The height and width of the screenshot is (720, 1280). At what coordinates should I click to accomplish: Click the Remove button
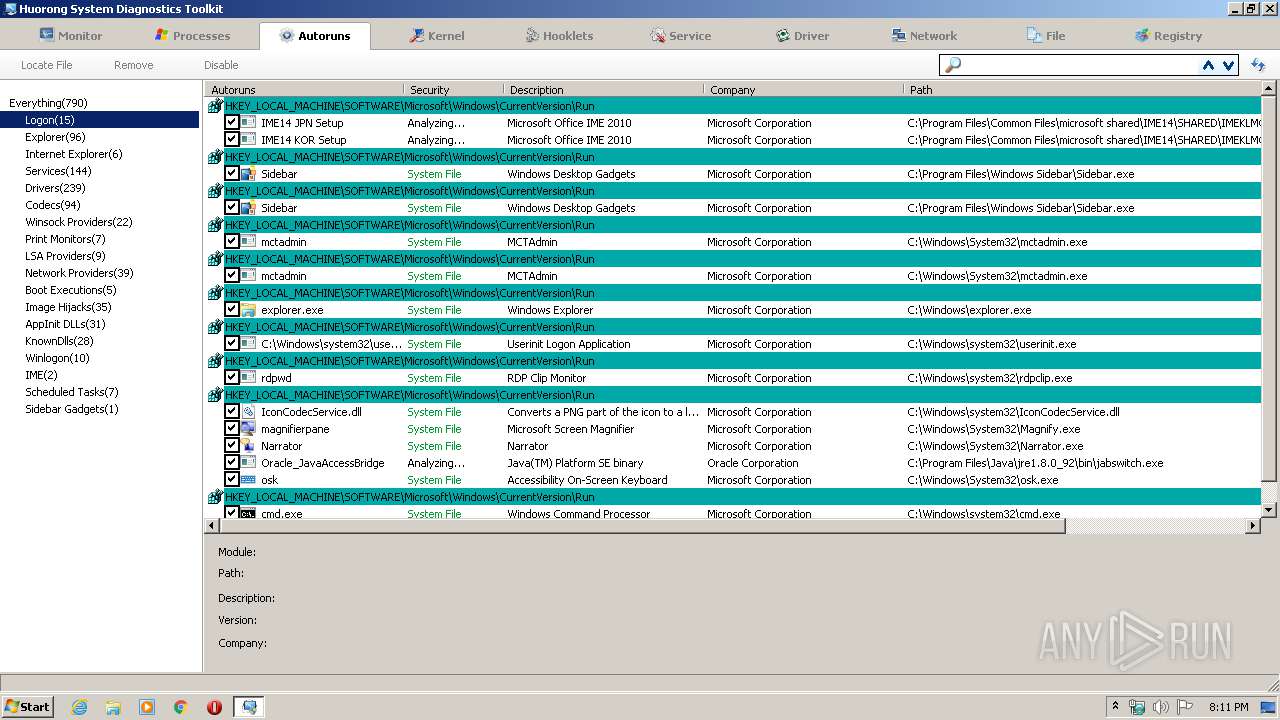133,65
